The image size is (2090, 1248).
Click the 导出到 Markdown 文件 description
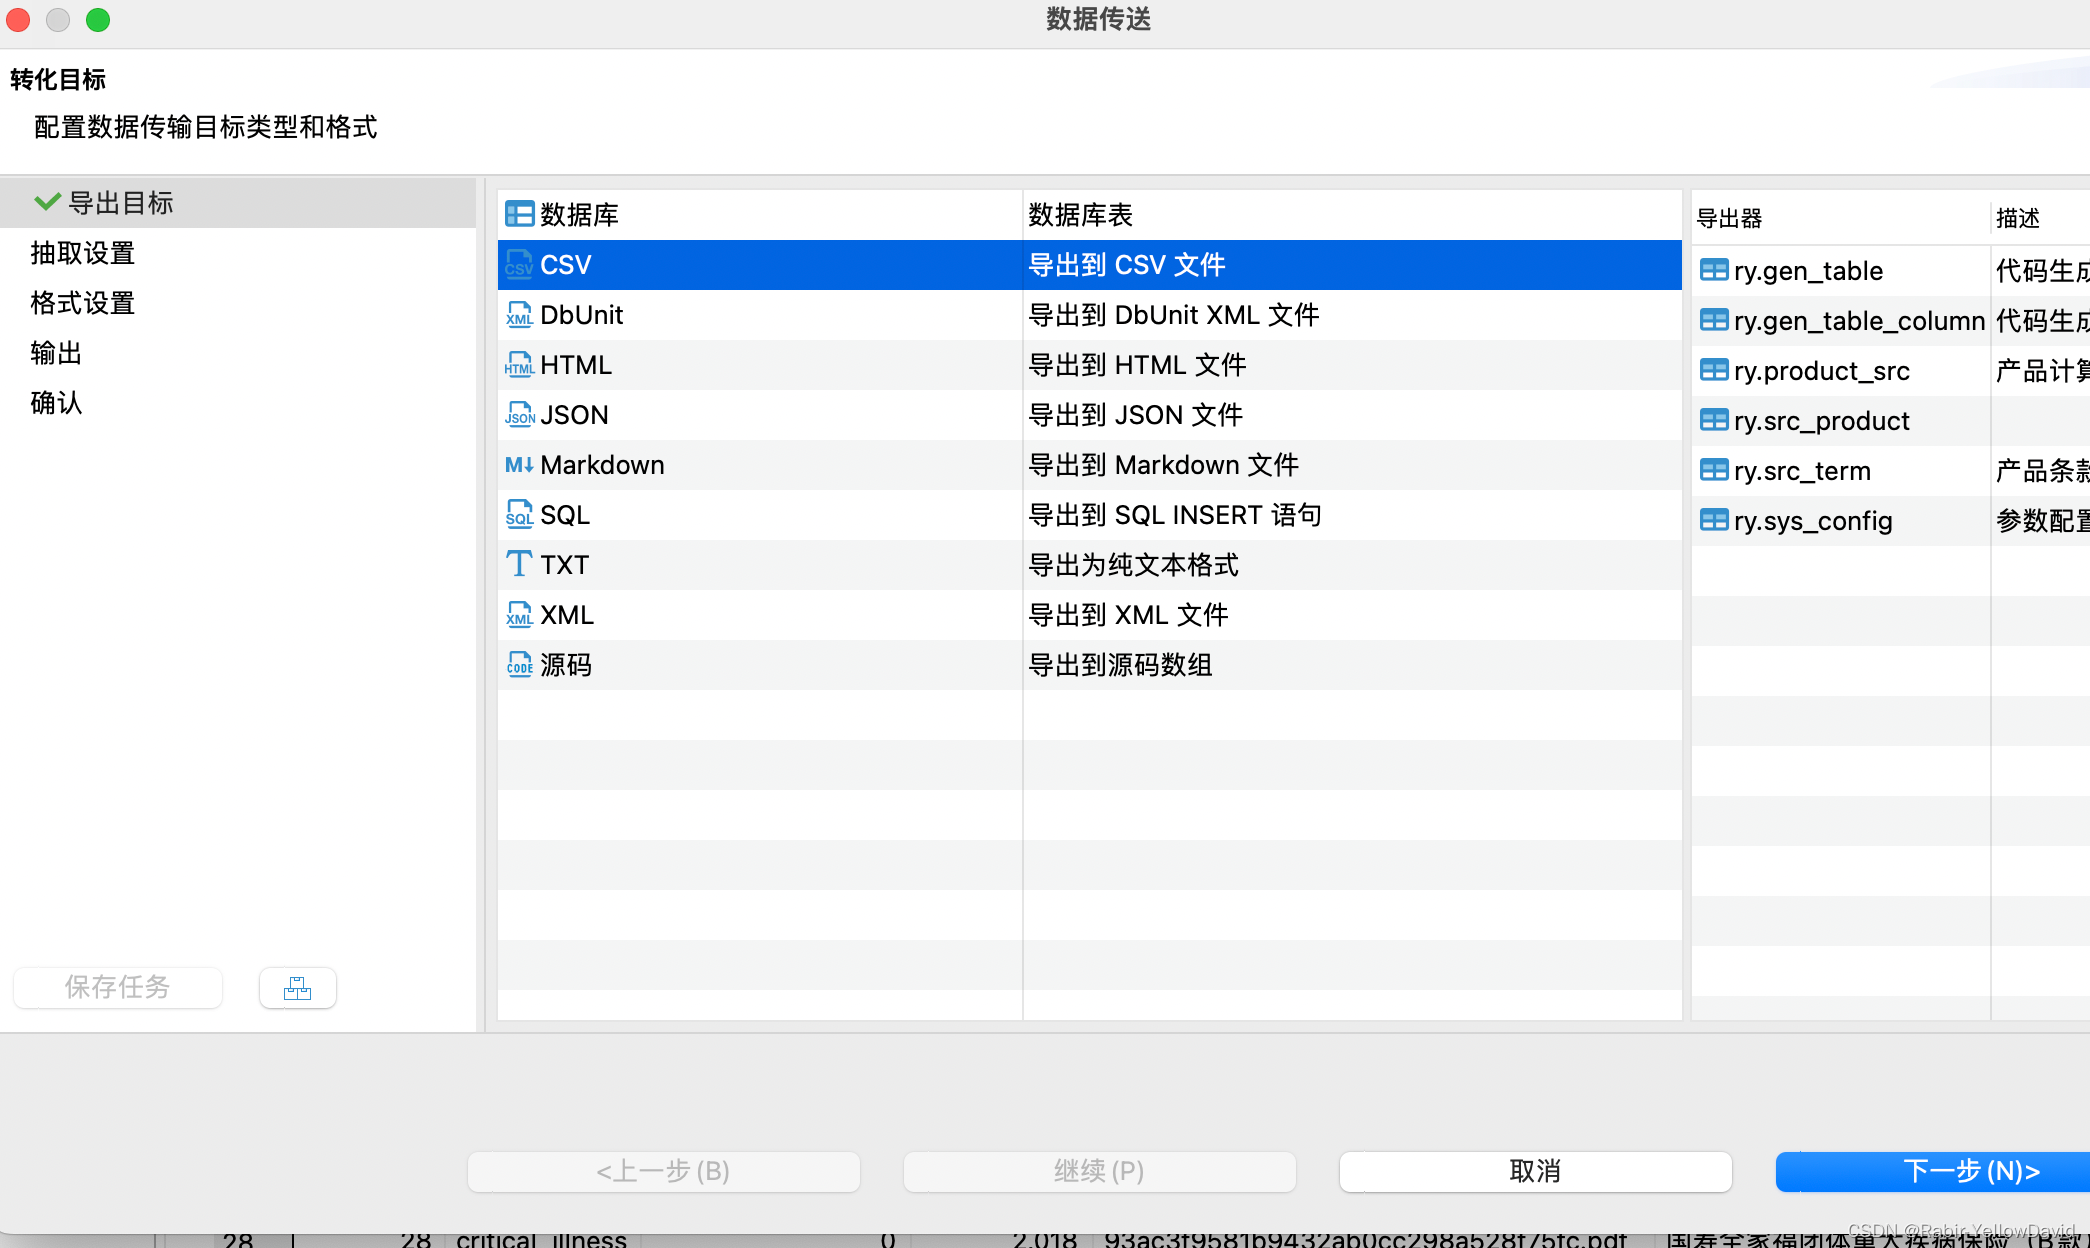(x=1164, y=465)
